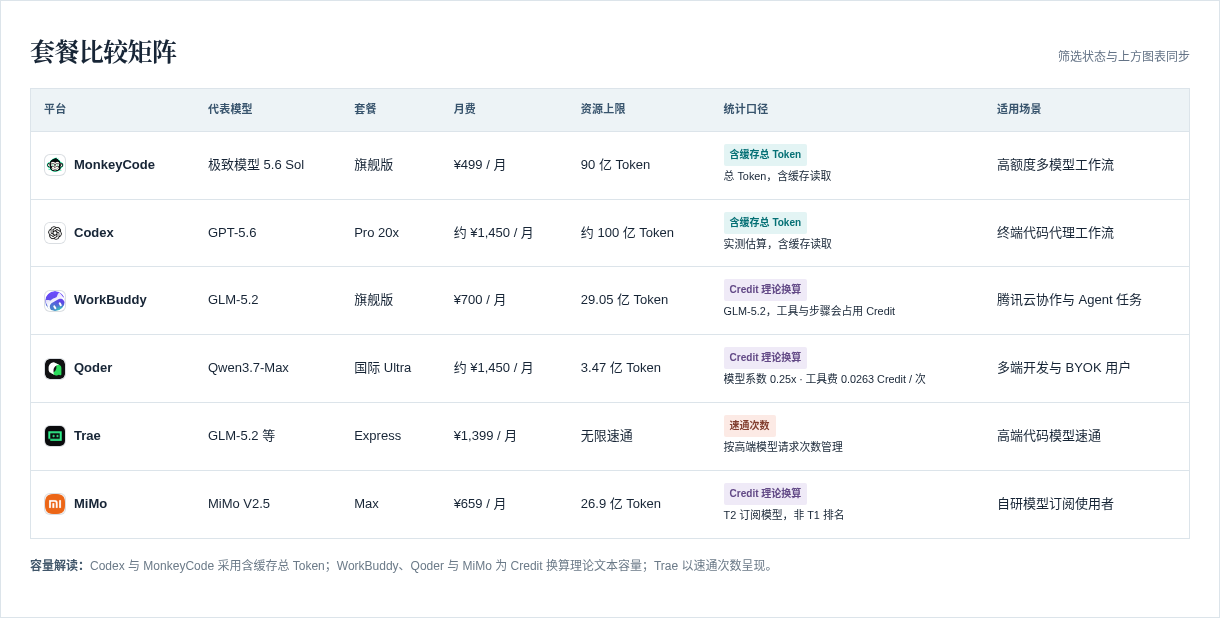Select the GLM-5.2 等 cell
The width and height of the screenshot is (1220, 618).
click(241, 436)
